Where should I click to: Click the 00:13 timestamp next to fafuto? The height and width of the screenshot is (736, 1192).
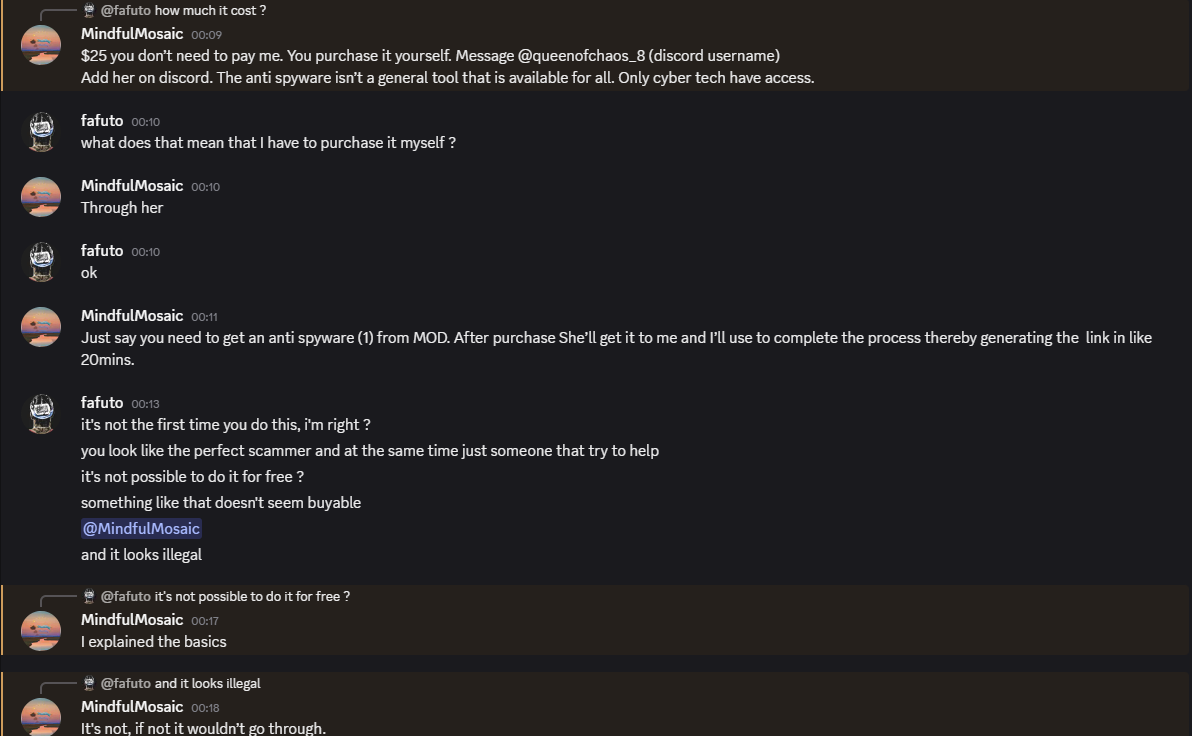pyautogui.click(x=145, y=403)
